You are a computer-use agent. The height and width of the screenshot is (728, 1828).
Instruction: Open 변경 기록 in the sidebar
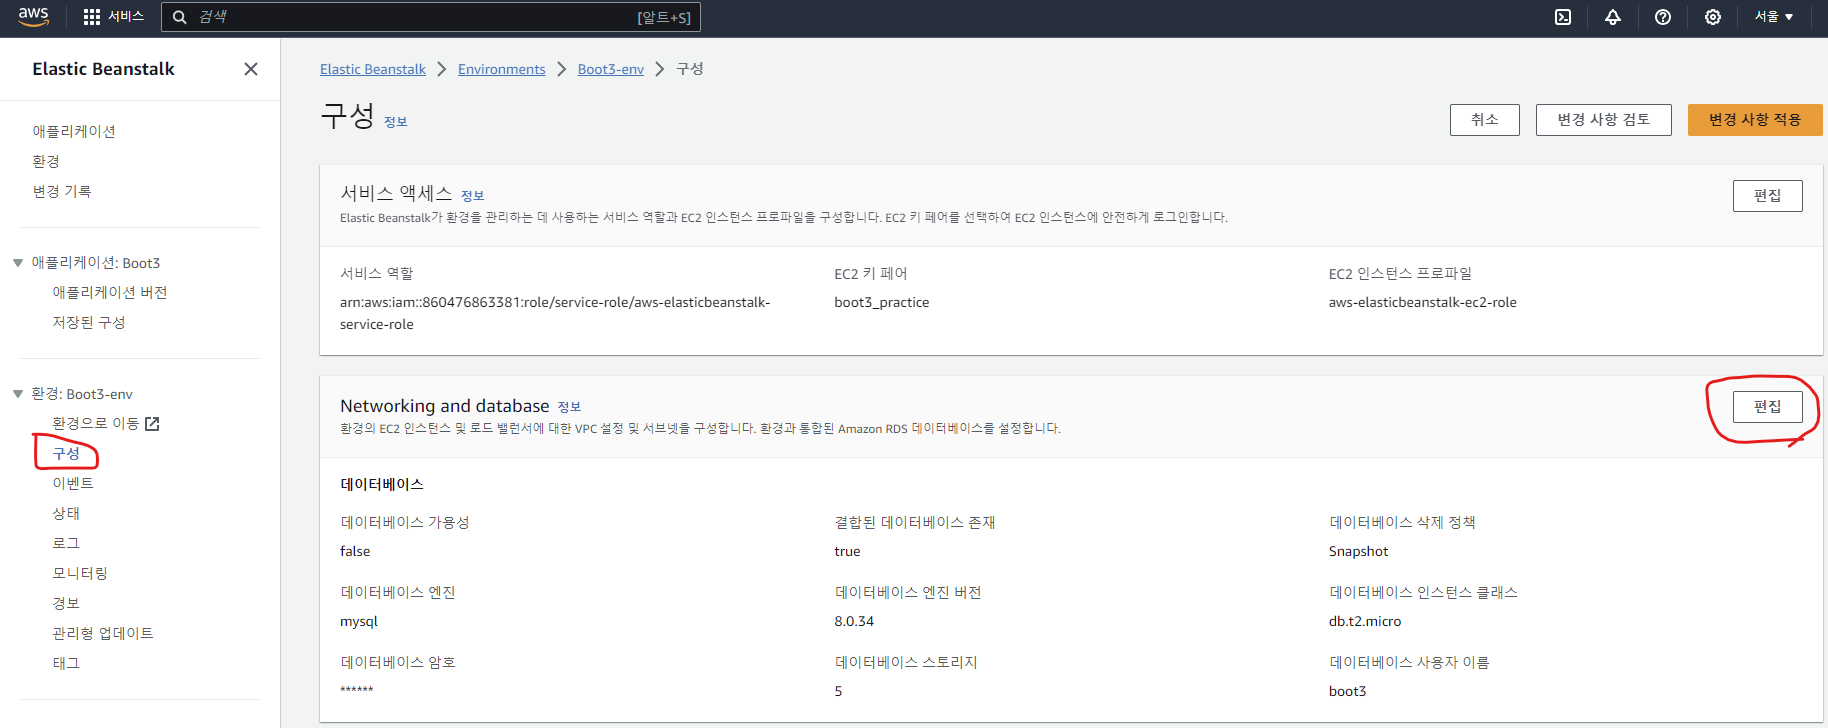pyautogui.click(x=62, y=191)
